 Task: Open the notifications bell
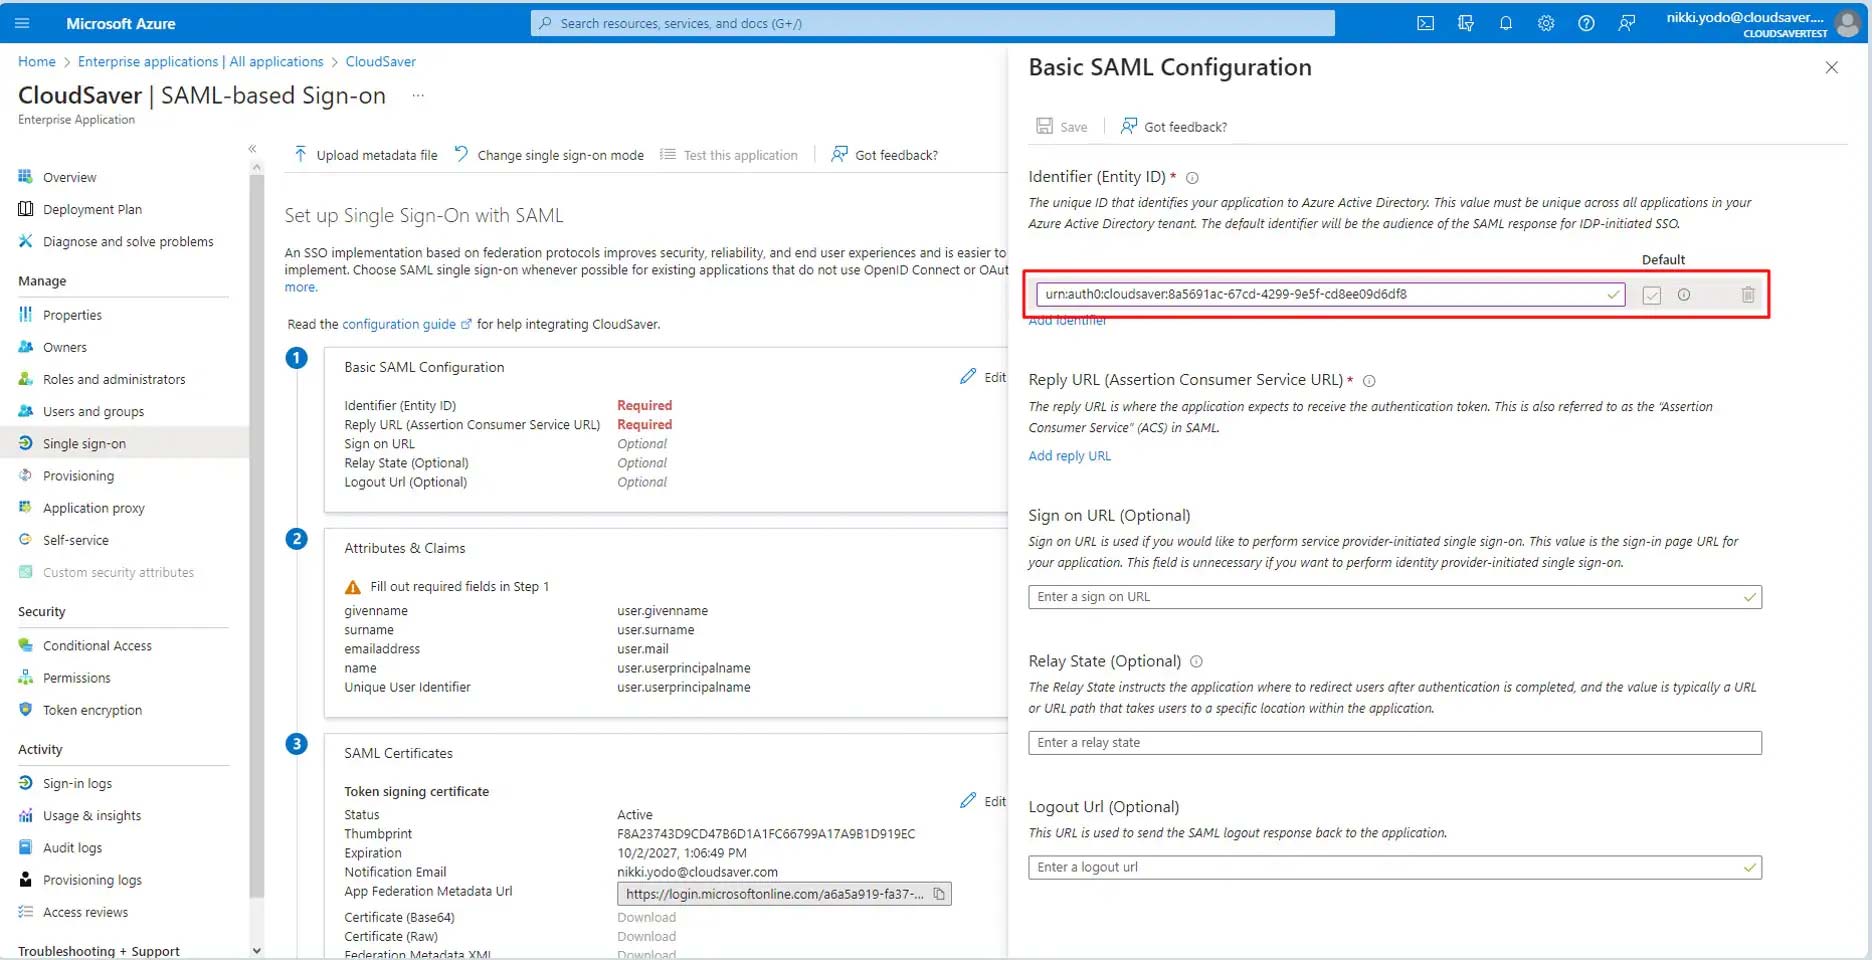click(x=1505, y=23)
